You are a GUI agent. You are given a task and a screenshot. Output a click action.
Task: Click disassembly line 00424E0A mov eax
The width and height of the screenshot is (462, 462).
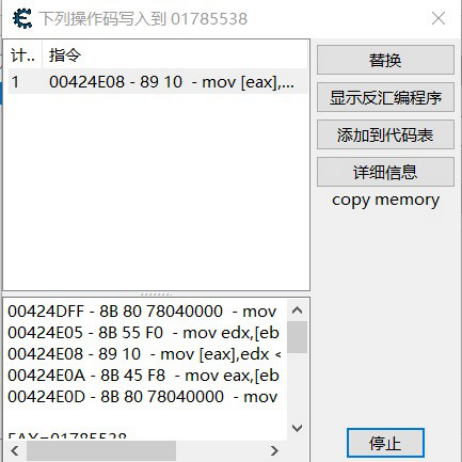pyautogui.click(x=143, y=375)
